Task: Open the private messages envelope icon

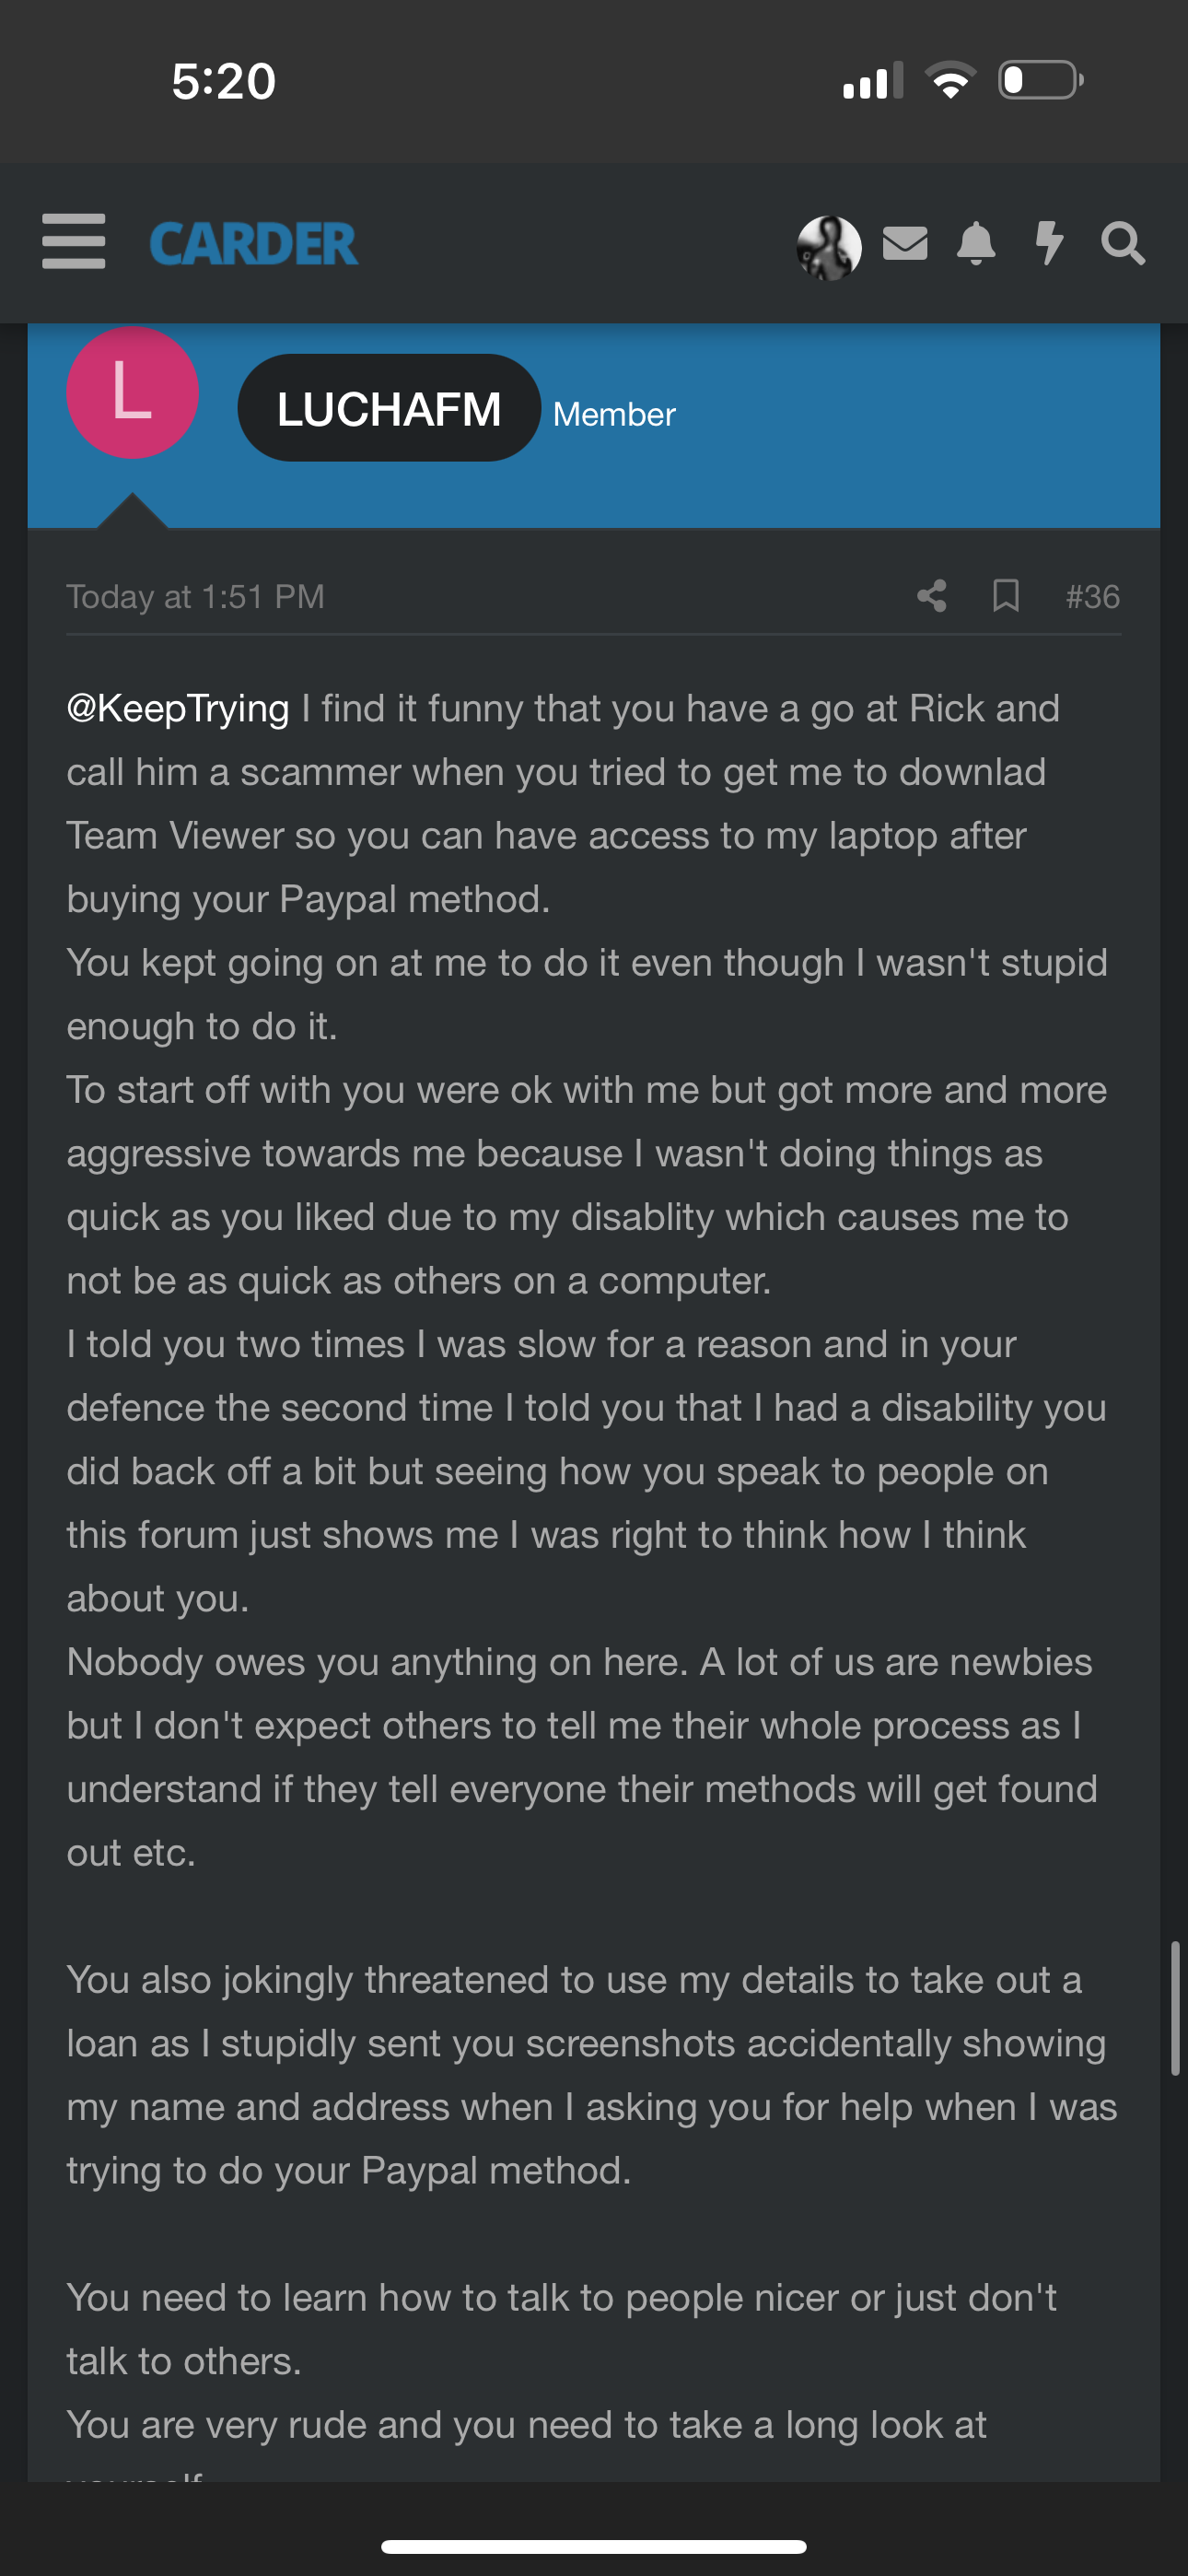Action: click(x=905, y=243)
